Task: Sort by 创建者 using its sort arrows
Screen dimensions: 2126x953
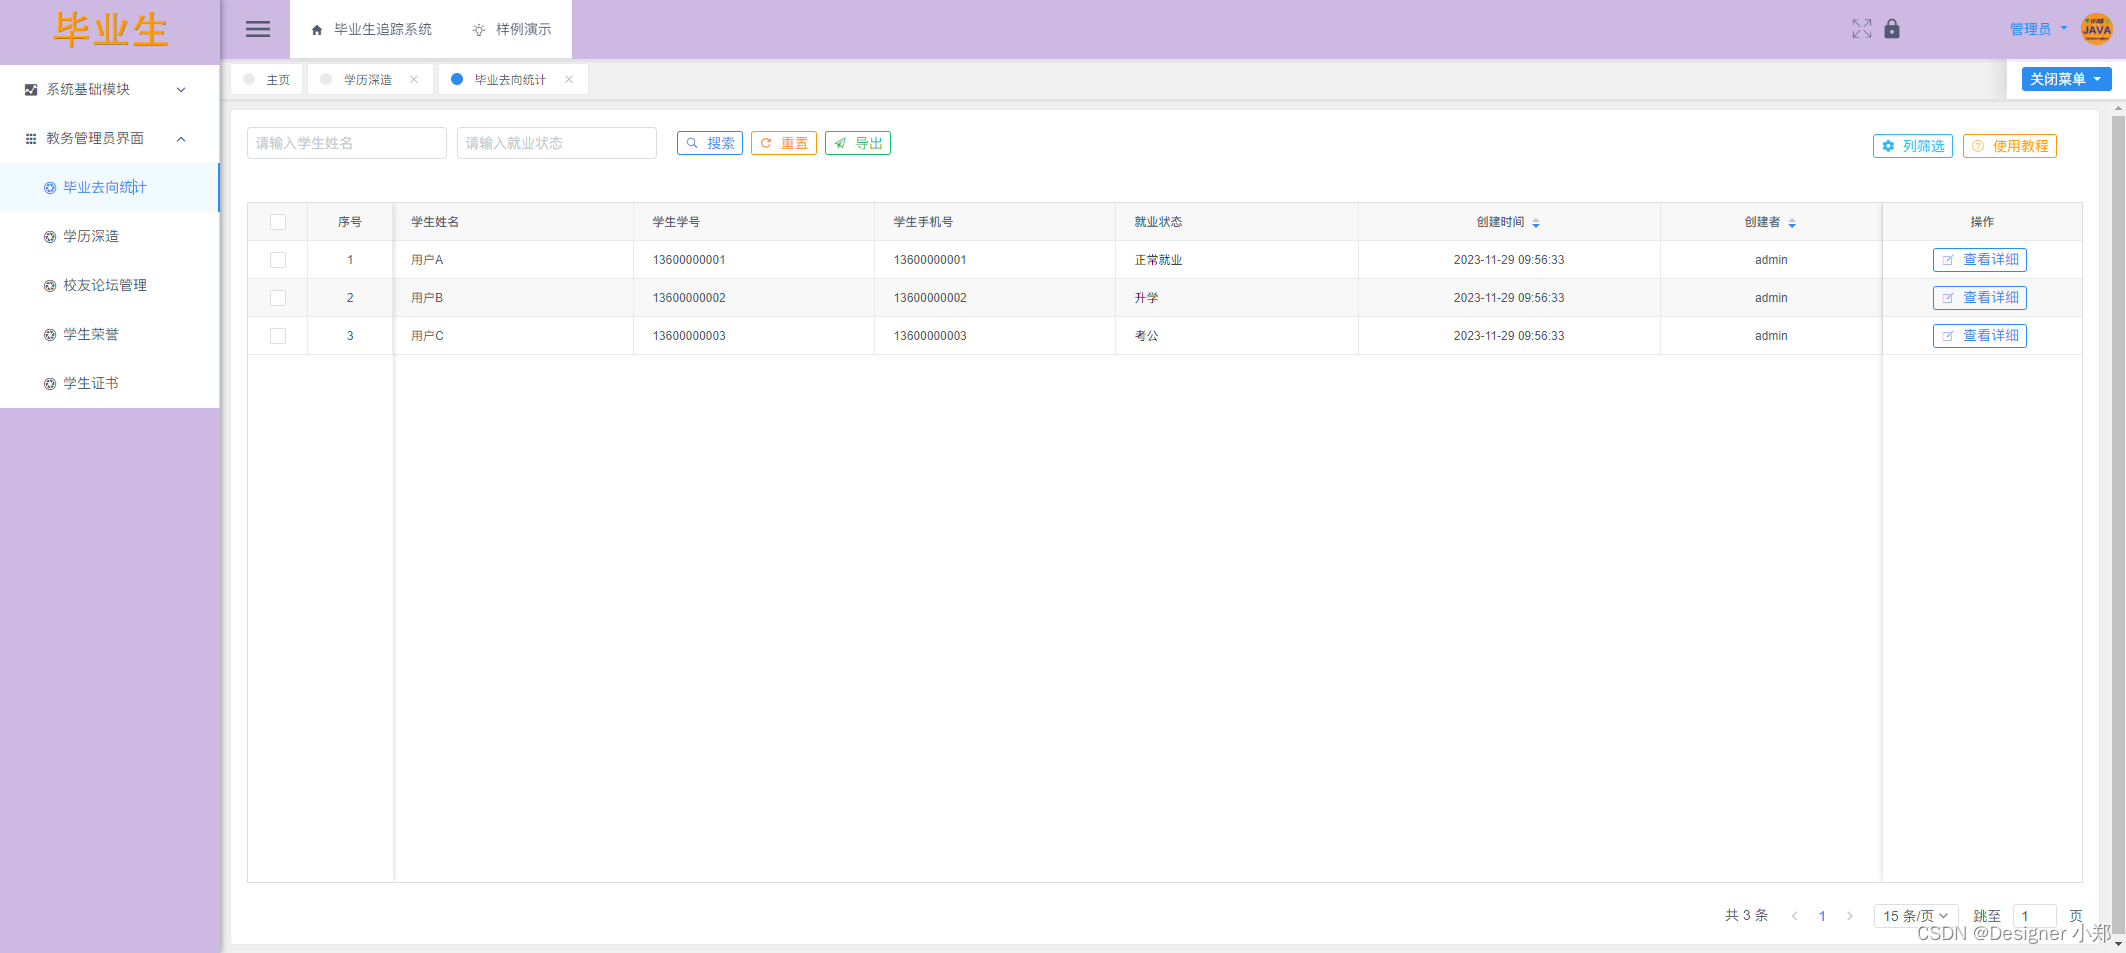Action: click(1792, 223)
